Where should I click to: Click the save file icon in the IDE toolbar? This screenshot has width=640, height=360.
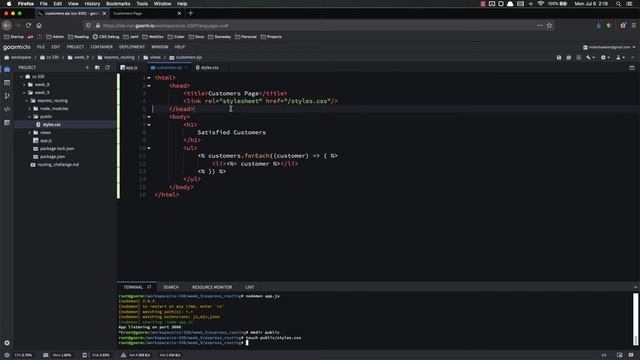click(559, 58)
